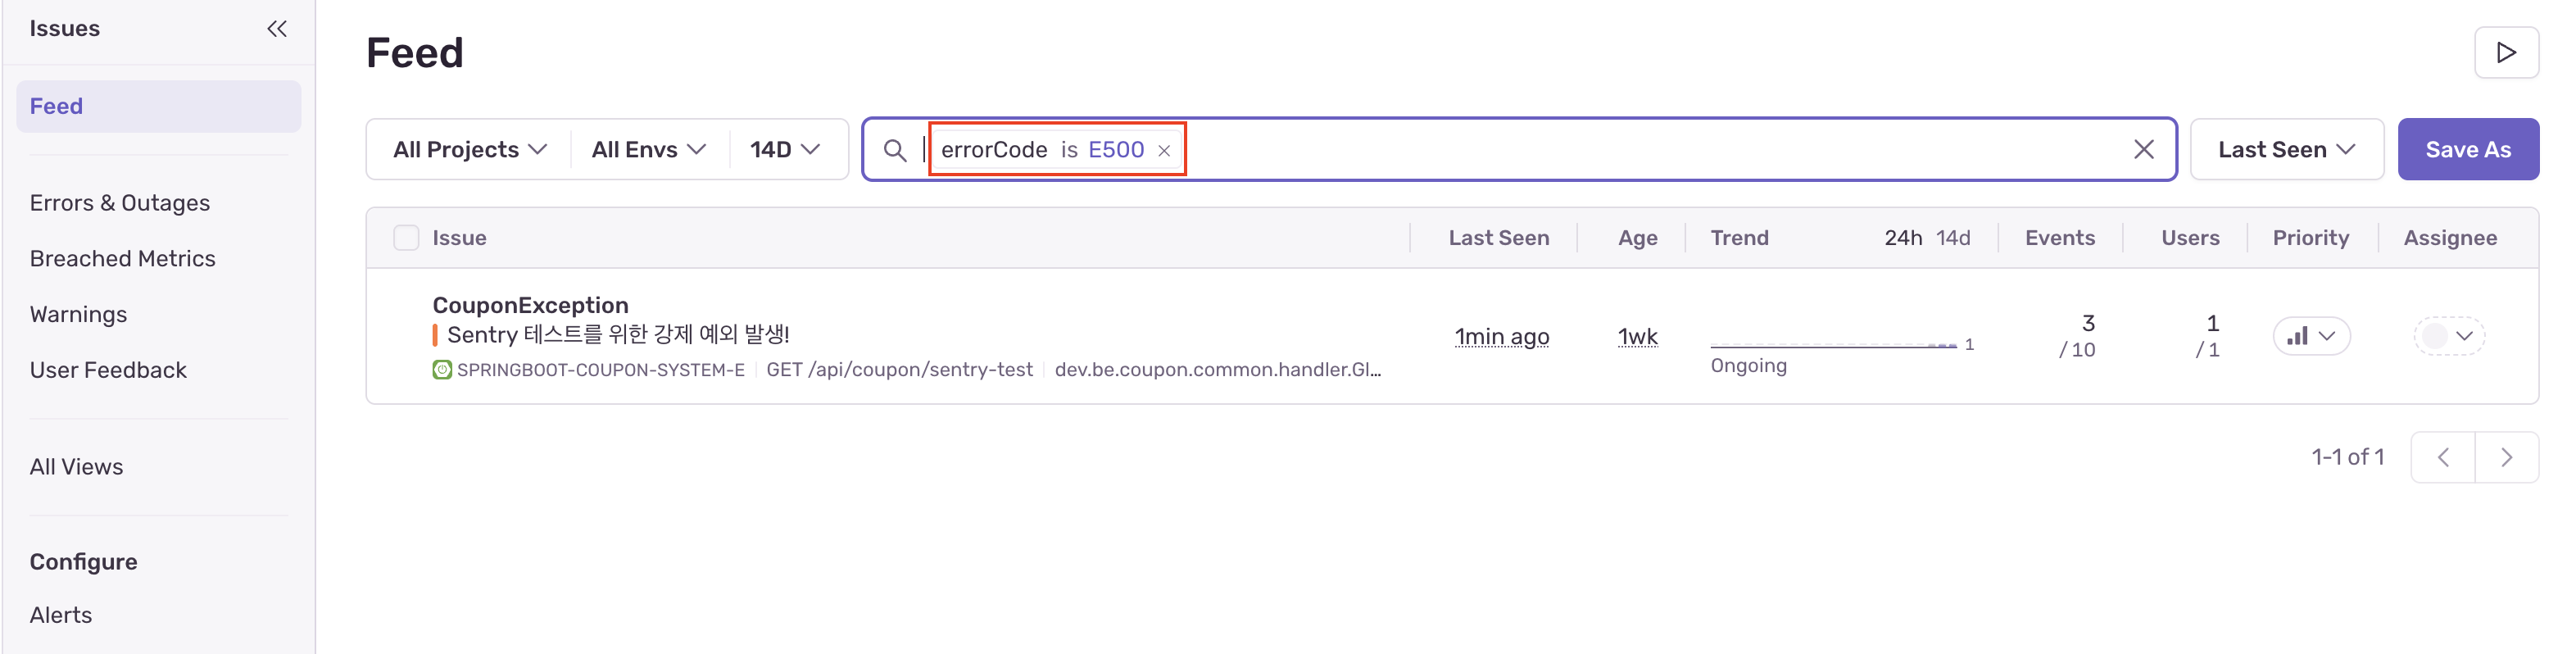The height and width of the screenshot is (654, 2576).
Task: Go to next results page
Action: click(x=2506, y=458)
